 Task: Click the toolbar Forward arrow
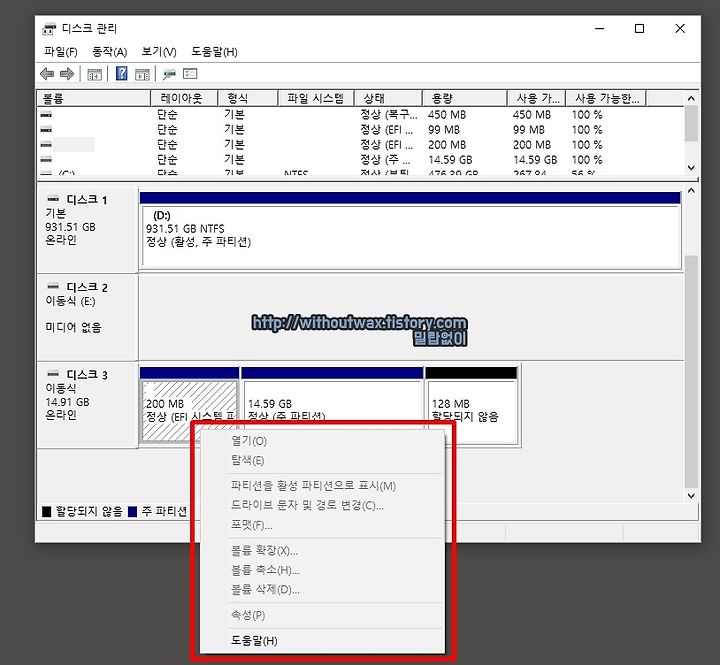(x=67, y=73)
